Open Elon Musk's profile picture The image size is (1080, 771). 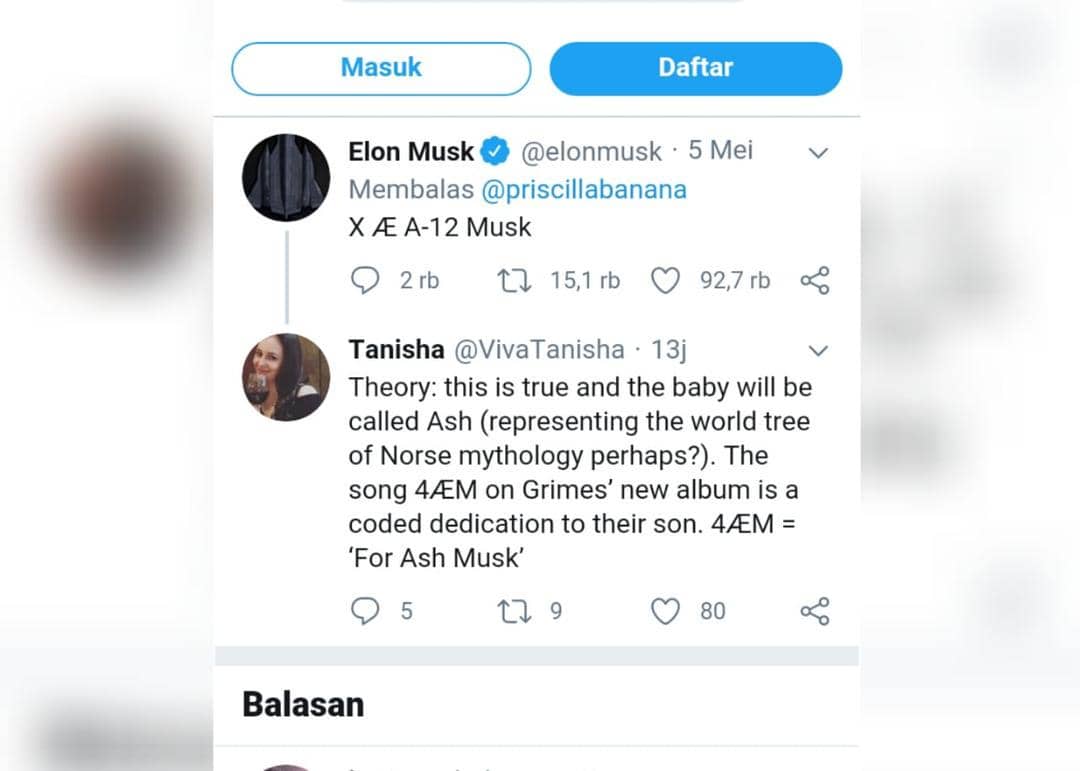point(286,178)
